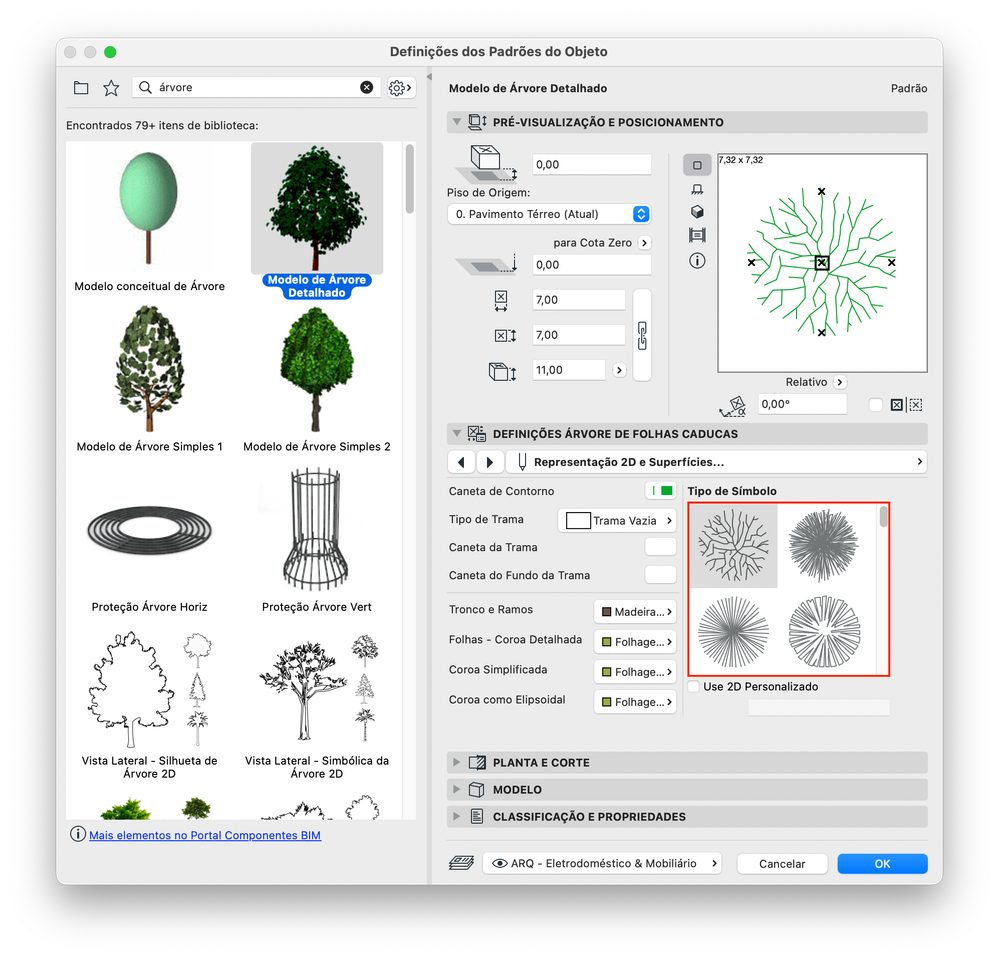Expand Classificação e Propriedades panel
This screenshot has height=959, width=999.
[x=456, y=816]
